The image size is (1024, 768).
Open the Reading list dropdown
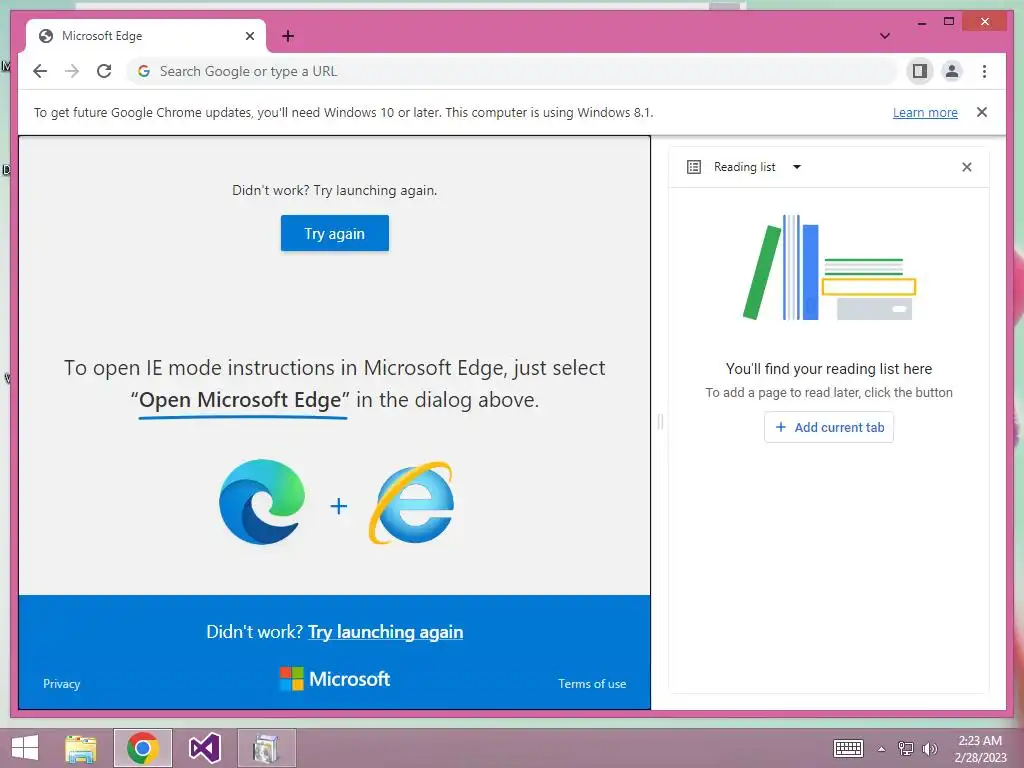[x=797, y=167]
